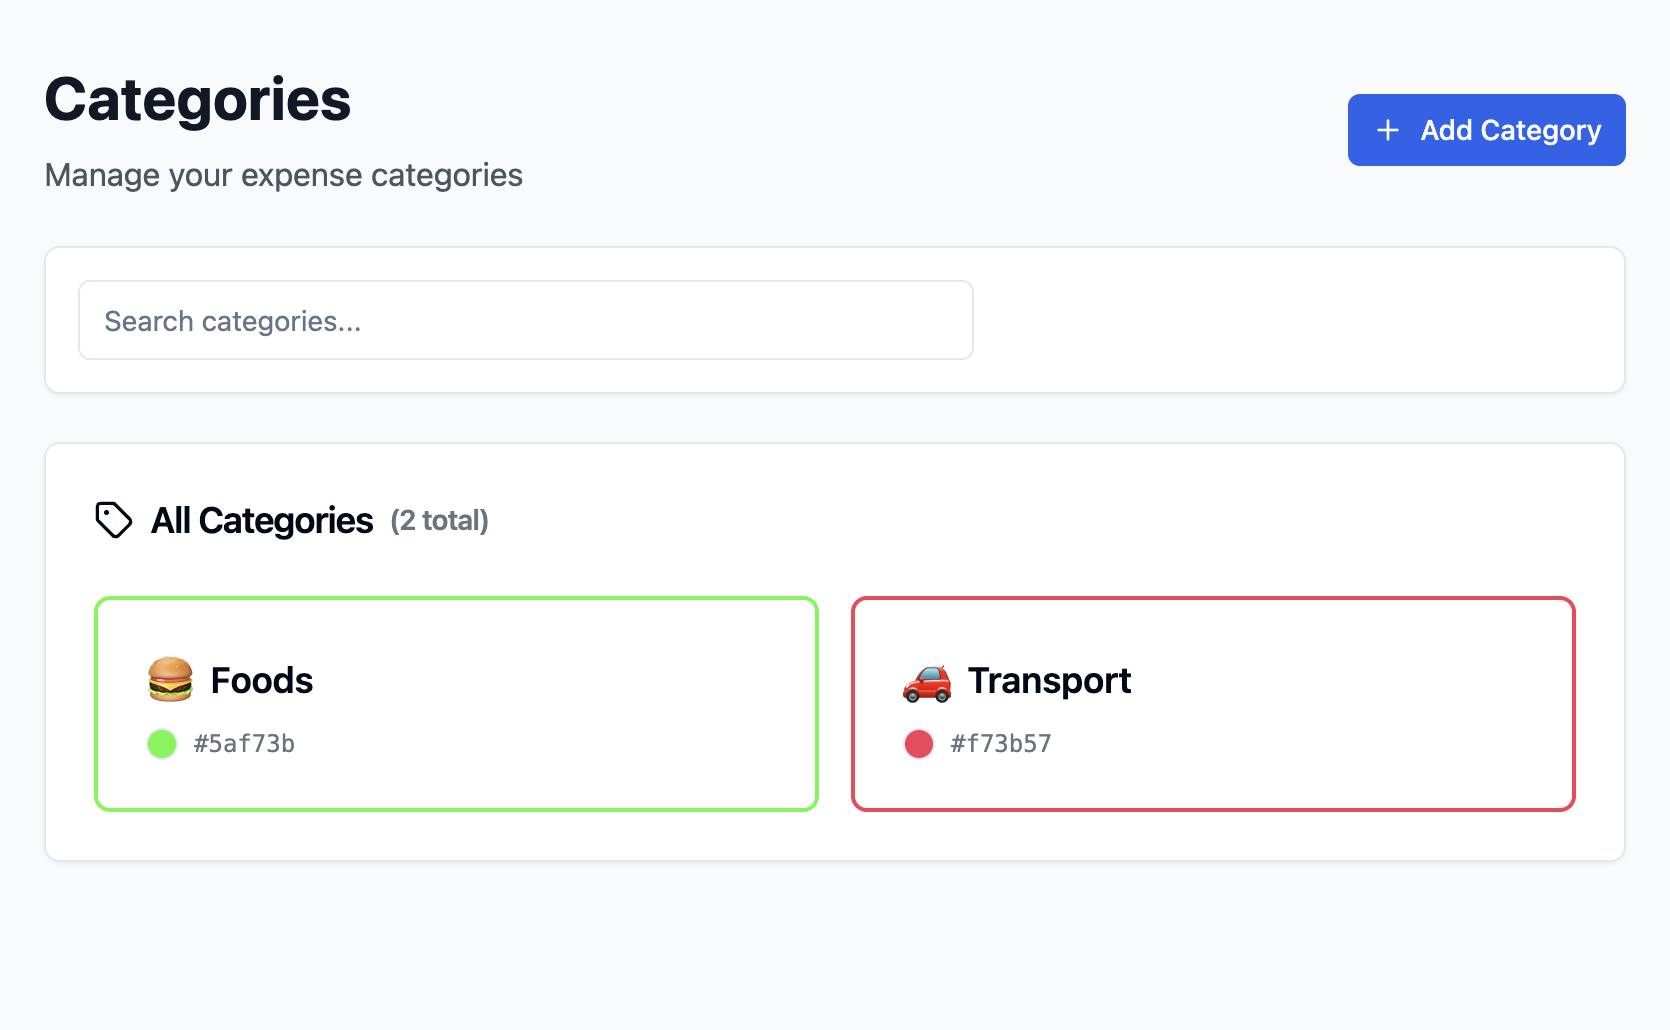Screen dimensions: 1670x1030
Task: Click the (2 total) count label
Action: [x=439, y=521]
